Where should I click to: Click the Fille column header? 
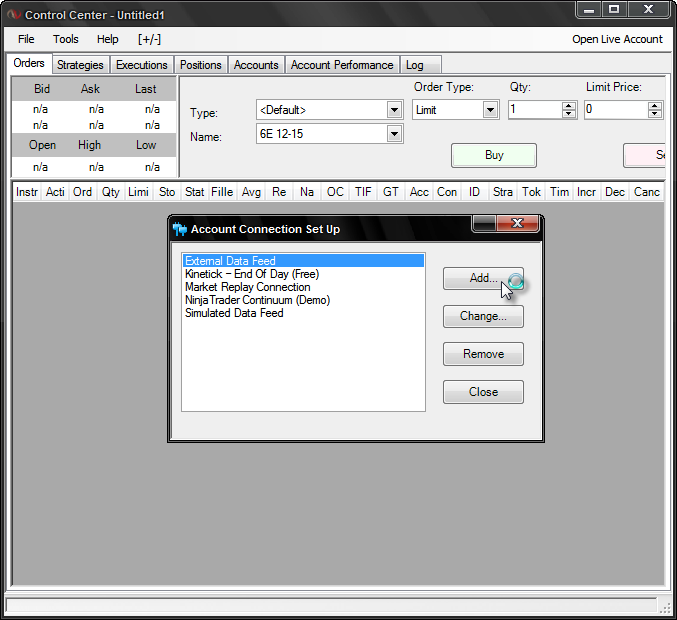point(222,192)
